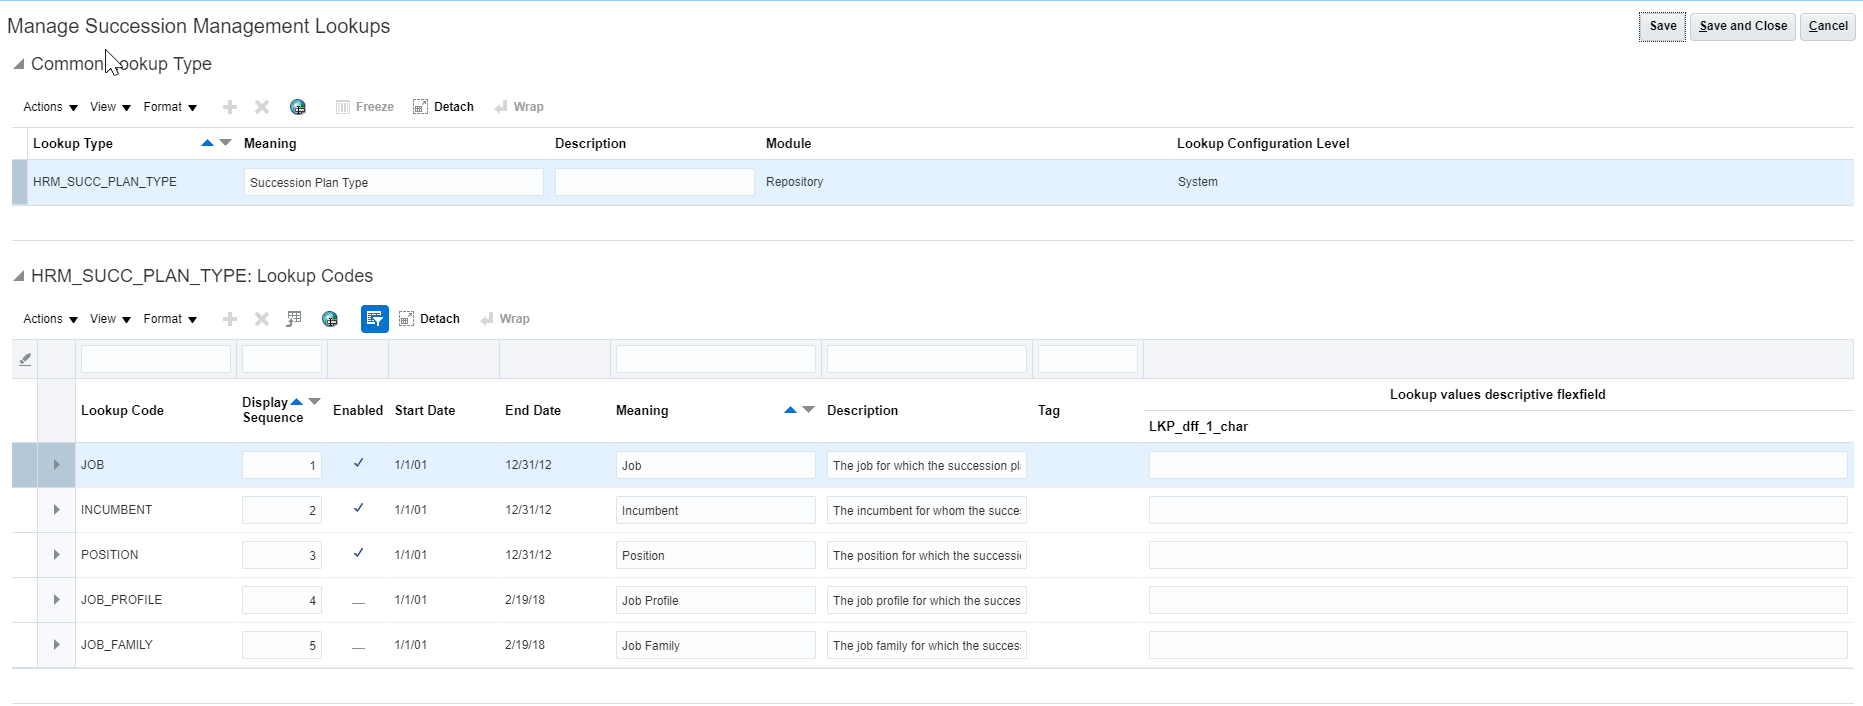The width and height of the screenshot is (1863, 706).
Task: Click the Succession Plan Type meaning field
Action: 394,182
